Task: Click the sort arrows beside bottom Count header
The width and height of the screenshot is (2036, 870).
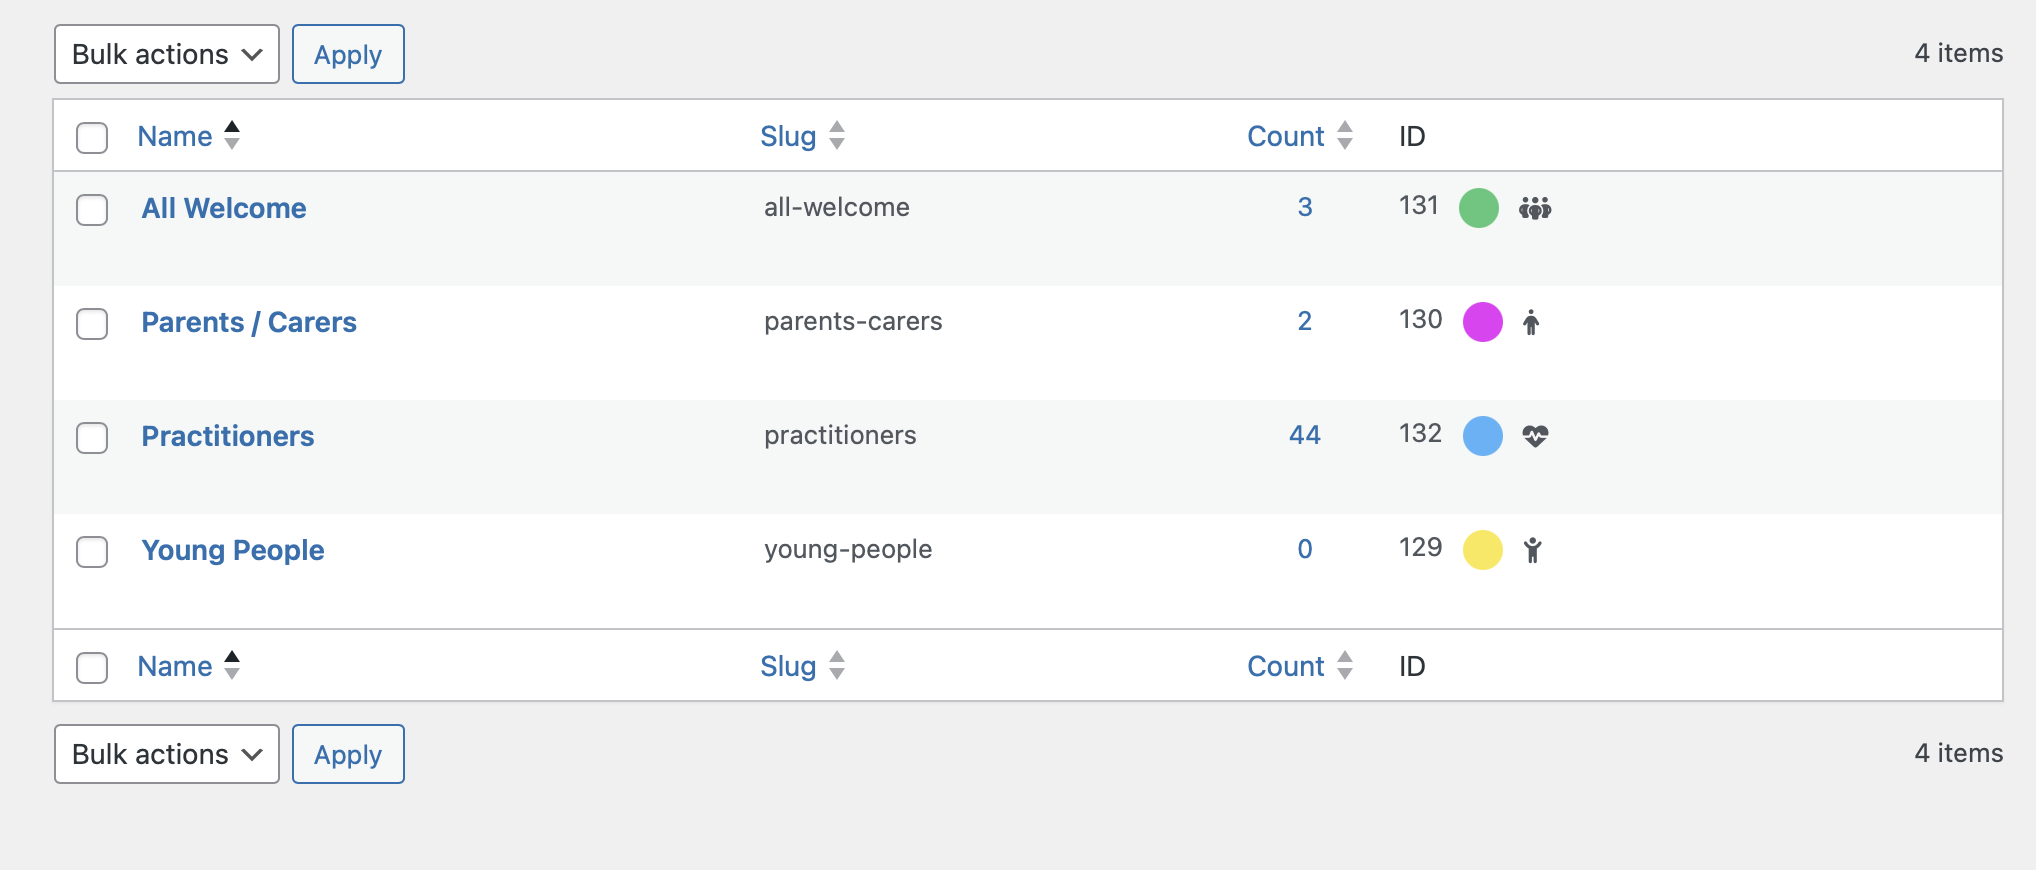Action: (1345, 666)
